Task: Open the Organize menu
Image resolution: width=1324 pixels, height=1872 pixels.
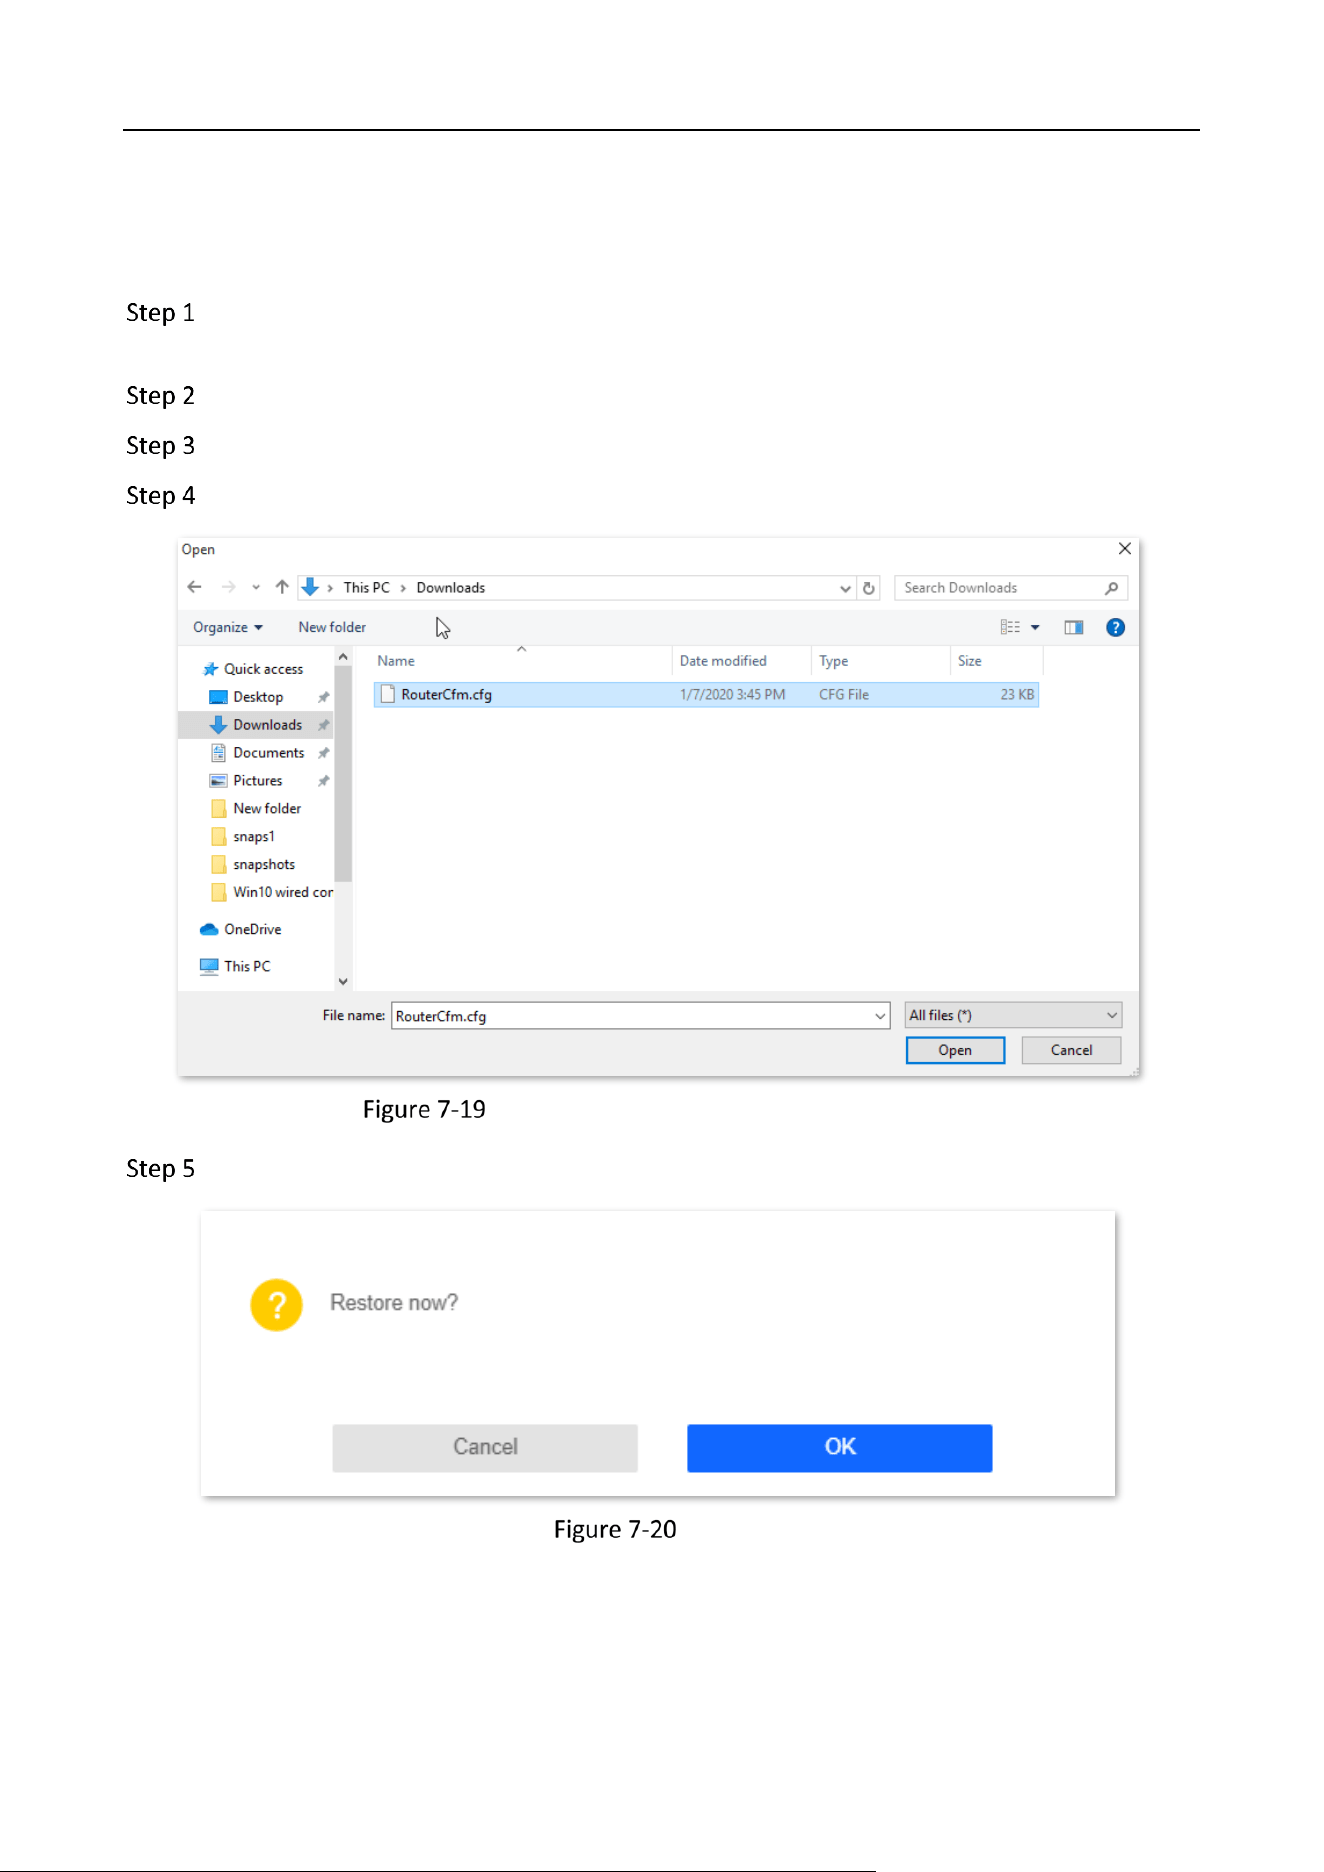Action: pyautogui.click(x=228, y=627)
